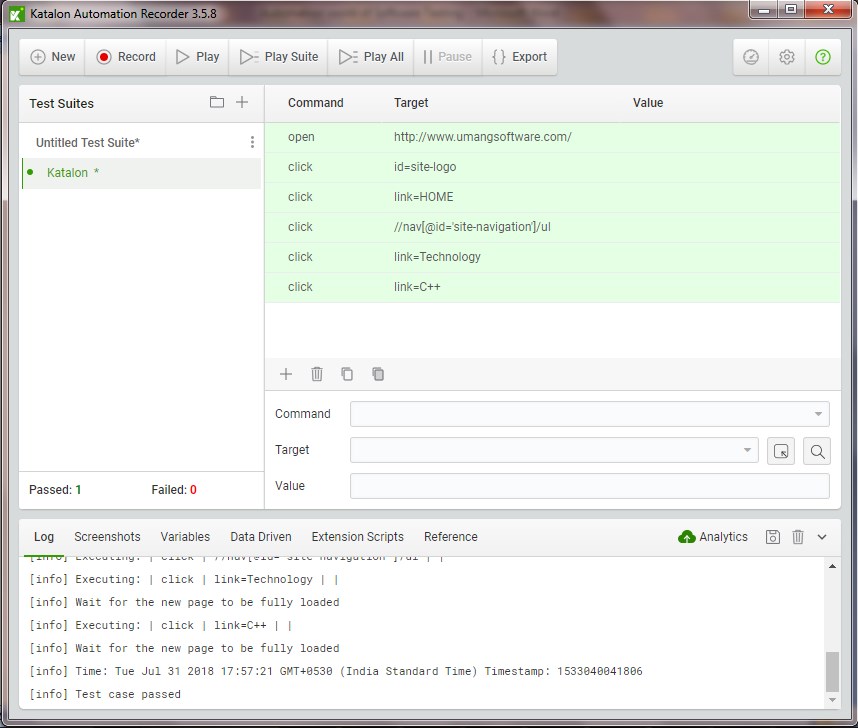Click the Target column header

click(411, 103)
